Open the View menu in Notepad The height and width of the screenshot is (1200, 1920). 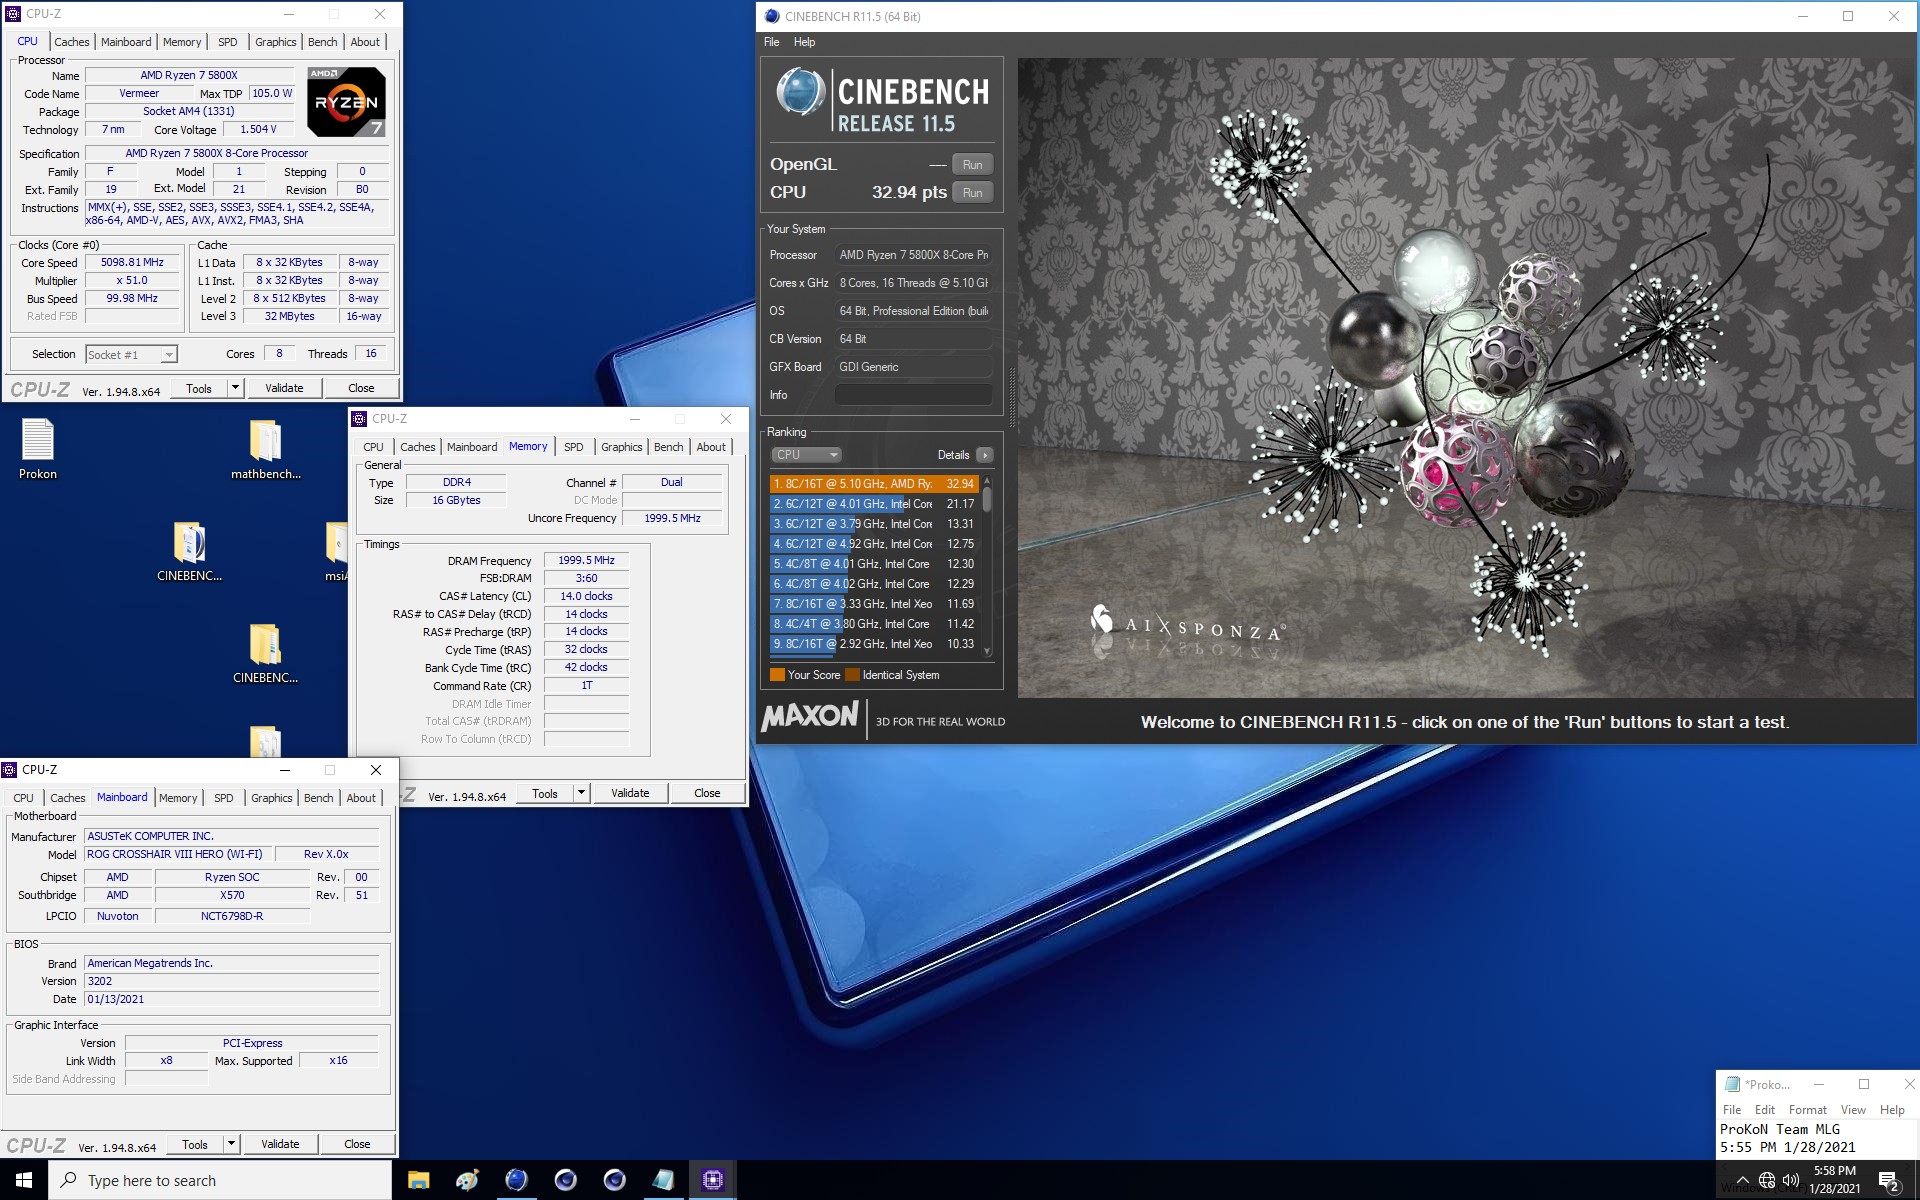(x=1853, y=1110)
